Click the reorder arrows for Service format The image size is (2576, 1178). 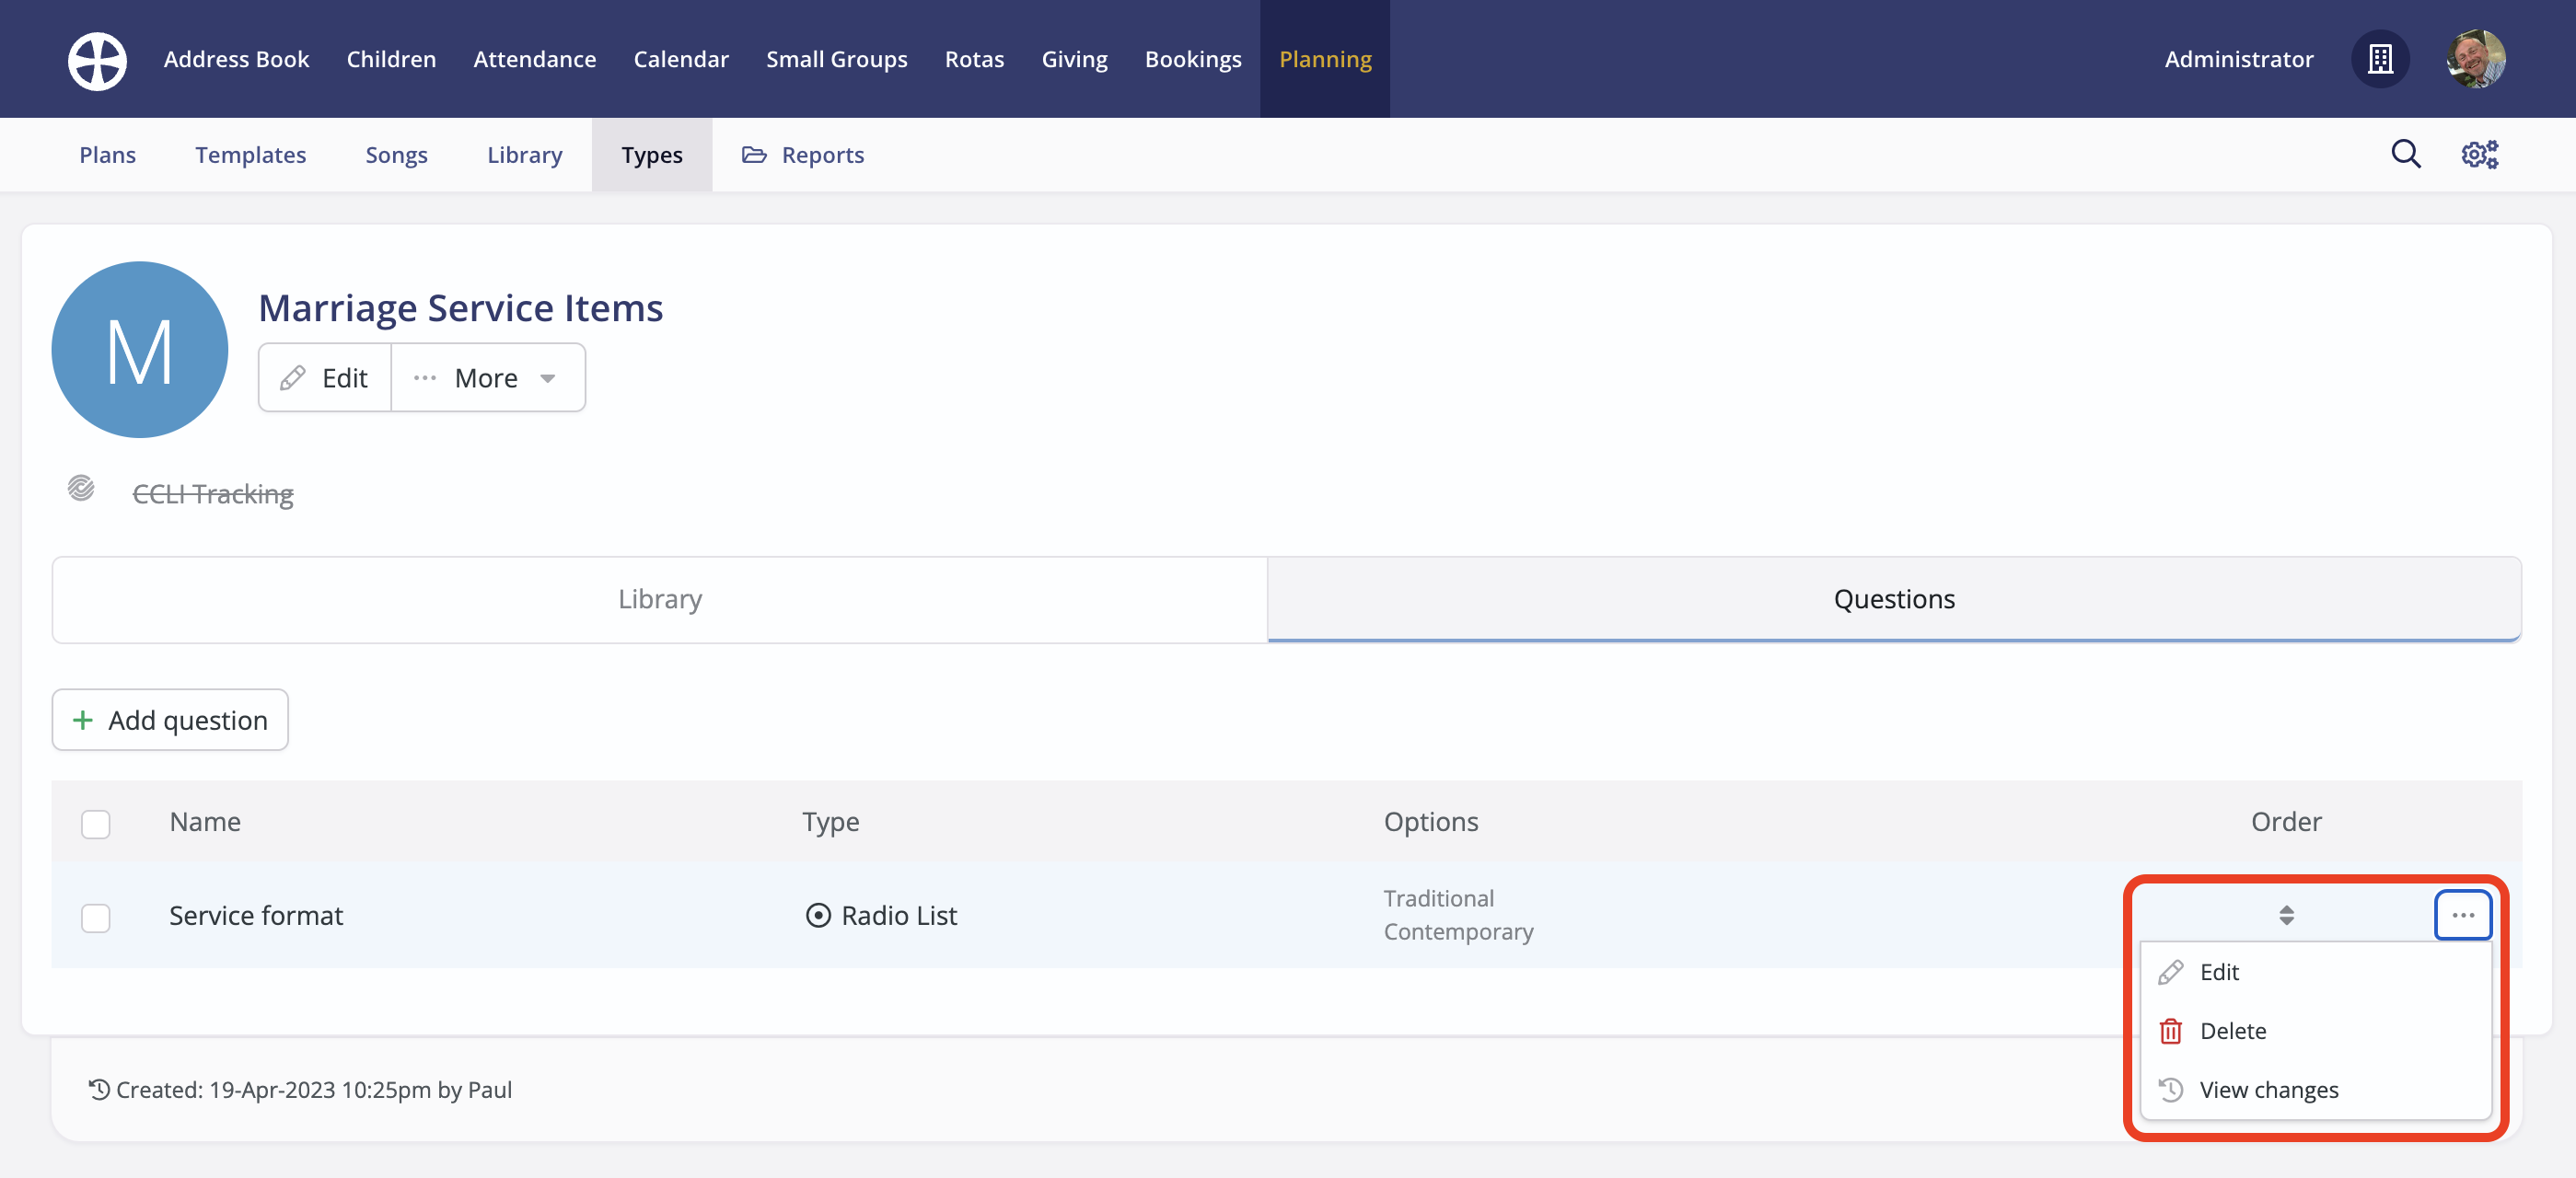pyautogui.click(x=2286, y=915)
